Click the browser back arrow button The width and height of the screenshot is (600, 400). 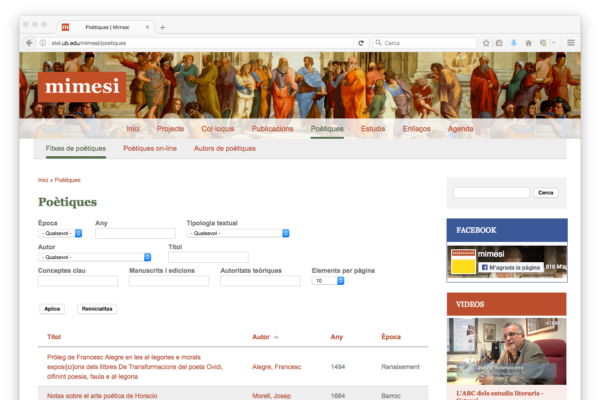click(29, 43)
